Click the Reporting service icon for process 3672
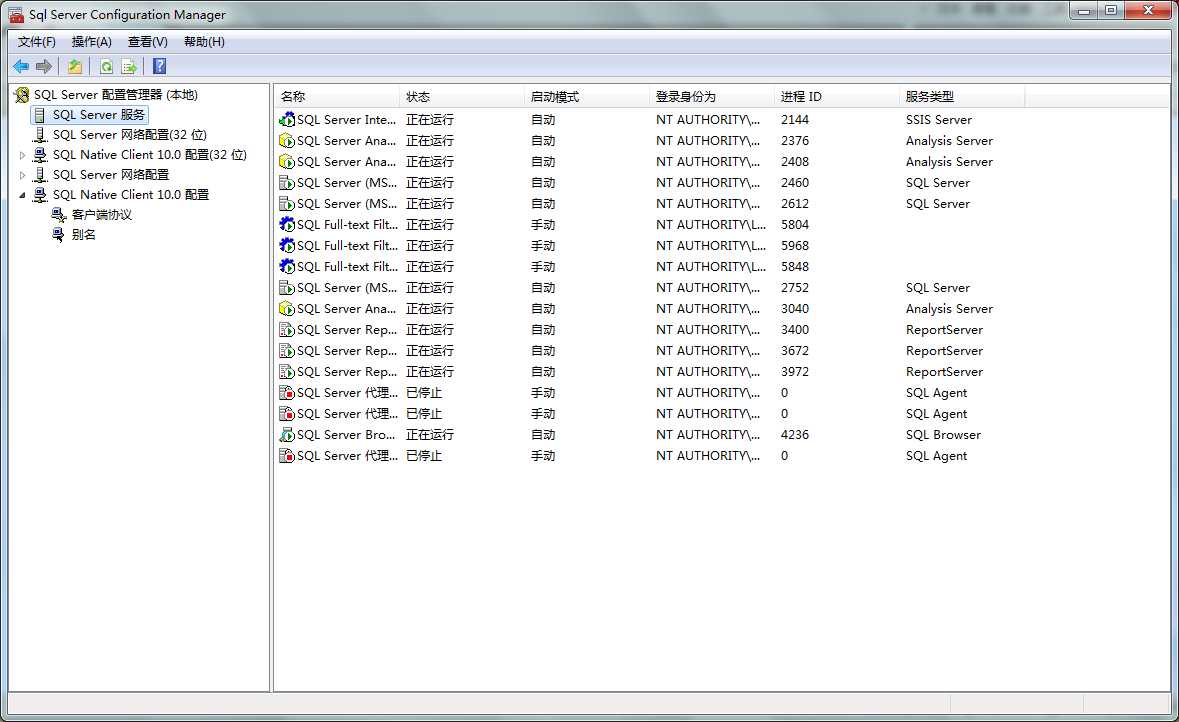Image resolution: width=1179 pixels, height=722 pixels. (x=286, y=351)
